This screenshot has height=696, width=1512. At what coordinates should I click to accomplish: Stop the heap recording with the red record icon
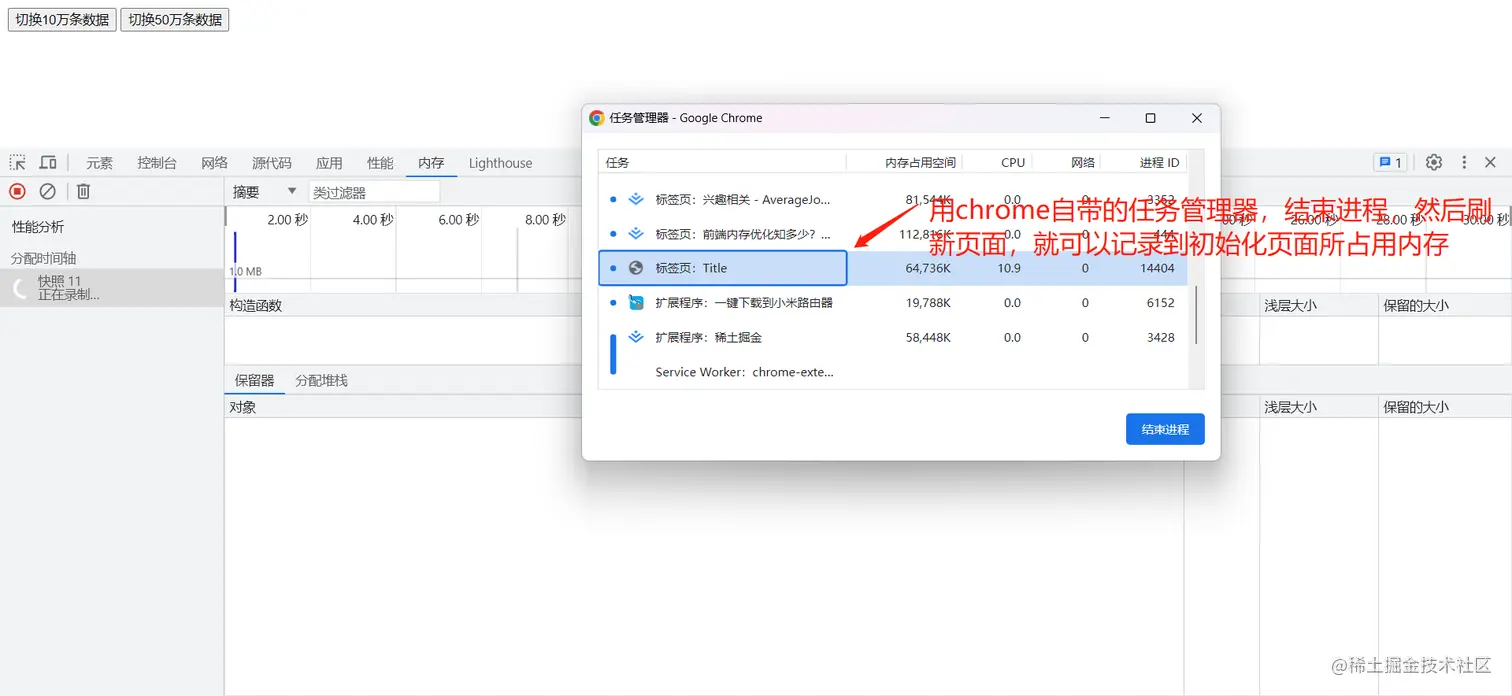click(17, 191)
